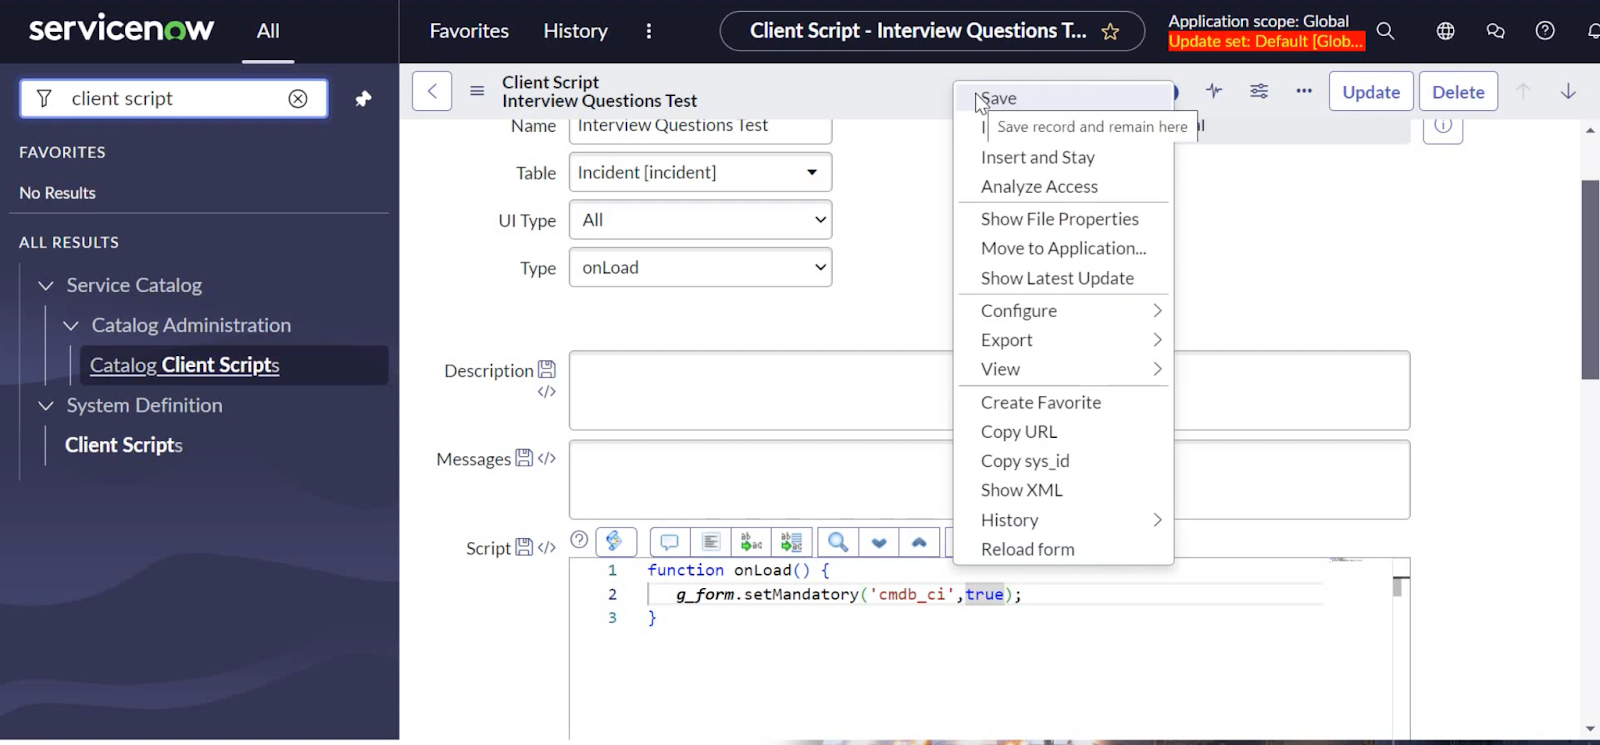Collapse the Service Catalog group

pyautogui.click(x=46, y=285)
